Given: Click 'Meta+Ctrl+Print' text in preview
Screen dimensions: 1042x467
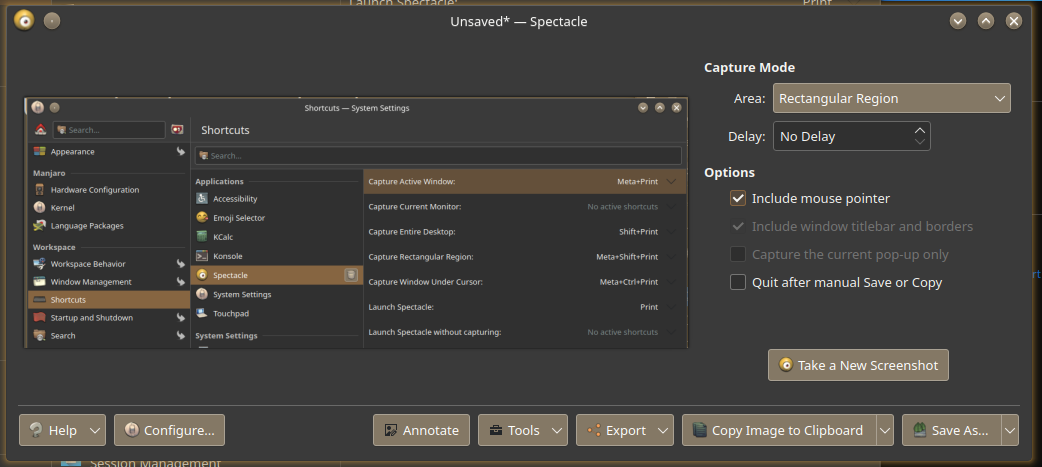Looking at the screenshot, I should (x=629, y=282).
